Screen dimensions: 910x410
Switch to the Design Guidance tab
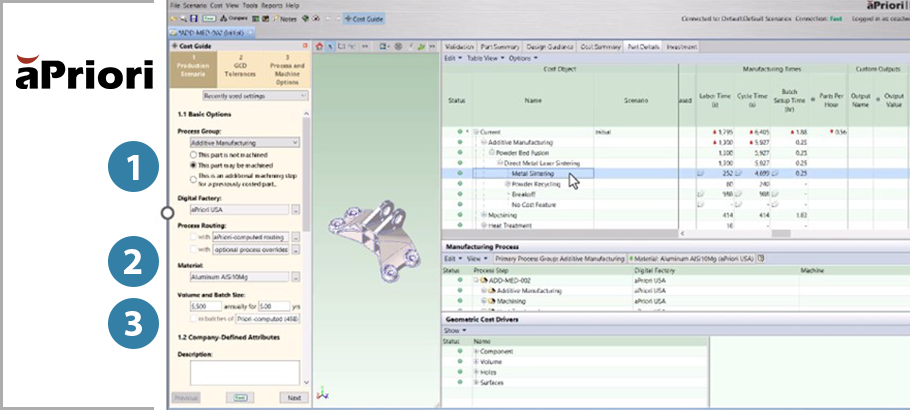[x=550, y=46]
